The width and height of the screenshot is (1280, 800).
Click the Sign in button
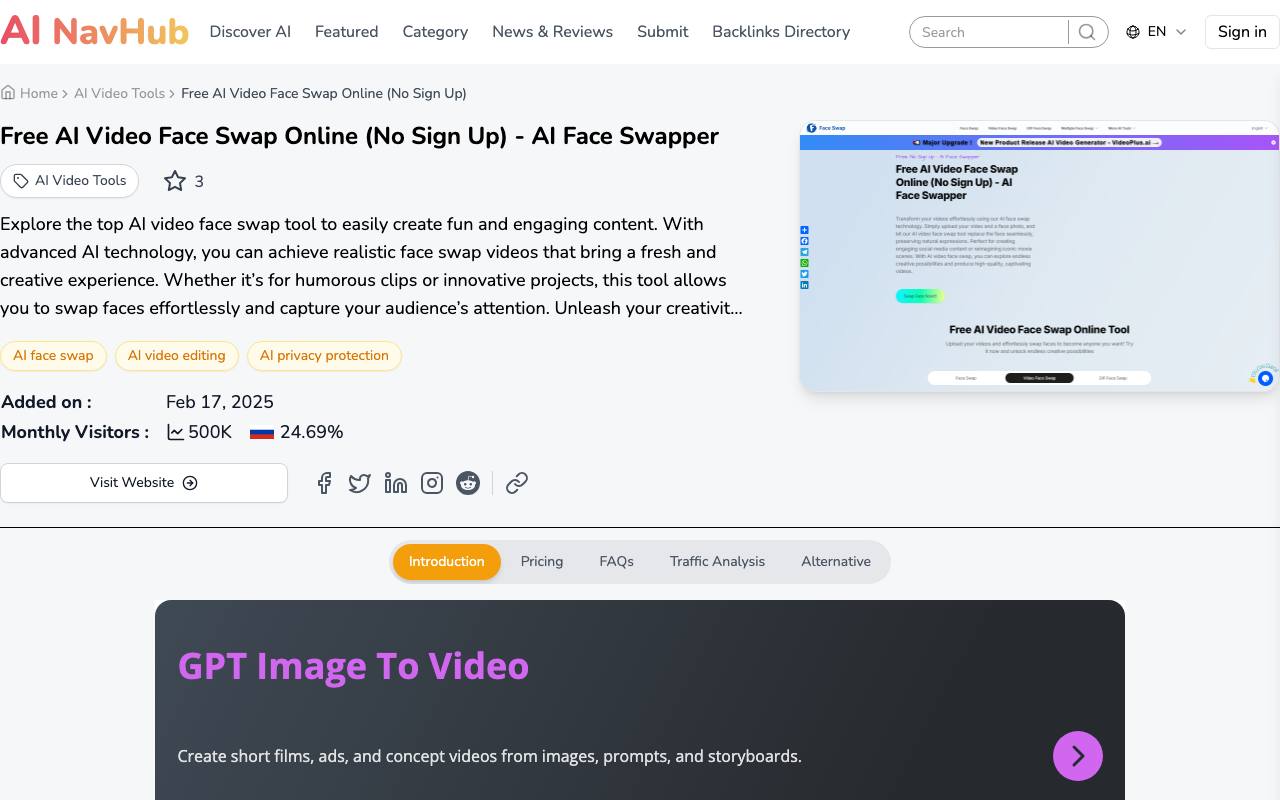[1242, 32]
